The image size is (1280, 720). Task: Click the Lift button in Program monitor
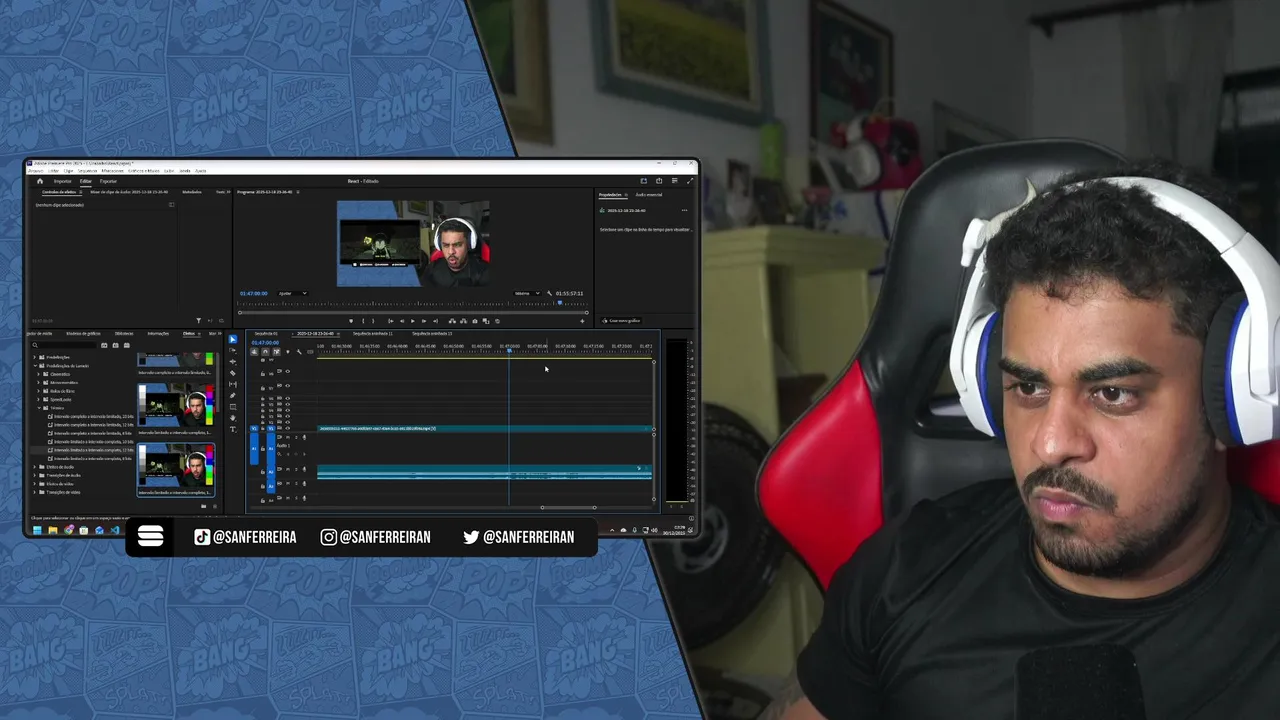452,321
